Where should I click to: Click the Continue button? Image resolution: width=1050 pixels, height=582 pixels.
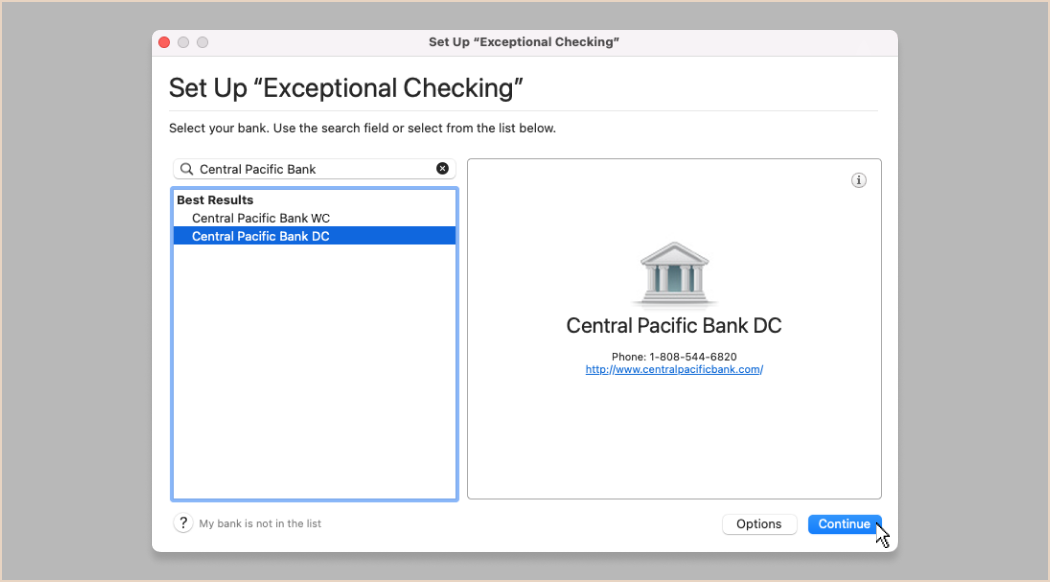pyautogui.click(x=844, y=524)
